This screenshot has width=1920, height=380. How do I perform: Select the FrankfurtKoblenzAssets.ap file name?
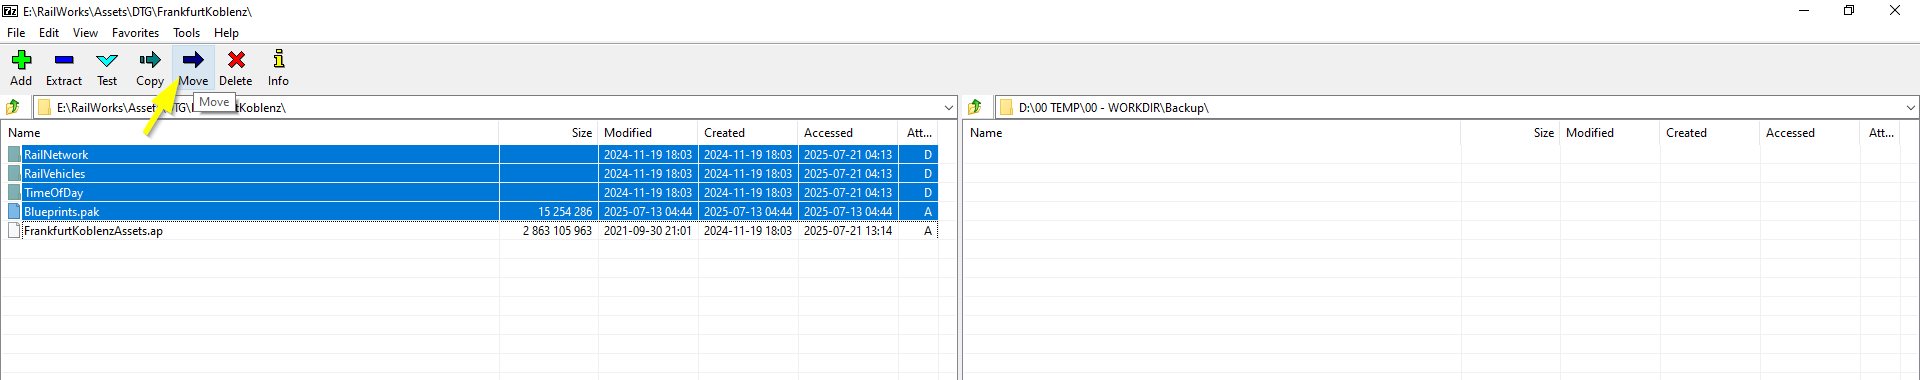tap(93, 231)
